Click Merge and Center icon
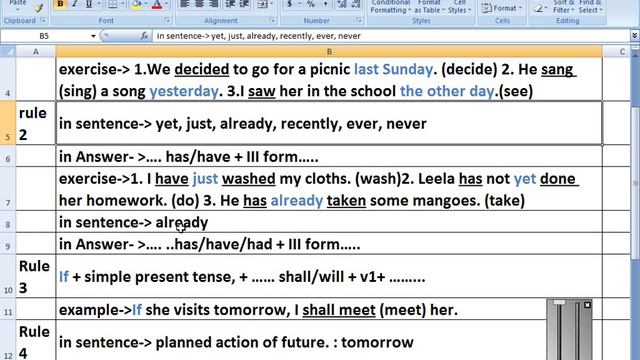Screen dimensions: 640x360 point(262,4)
